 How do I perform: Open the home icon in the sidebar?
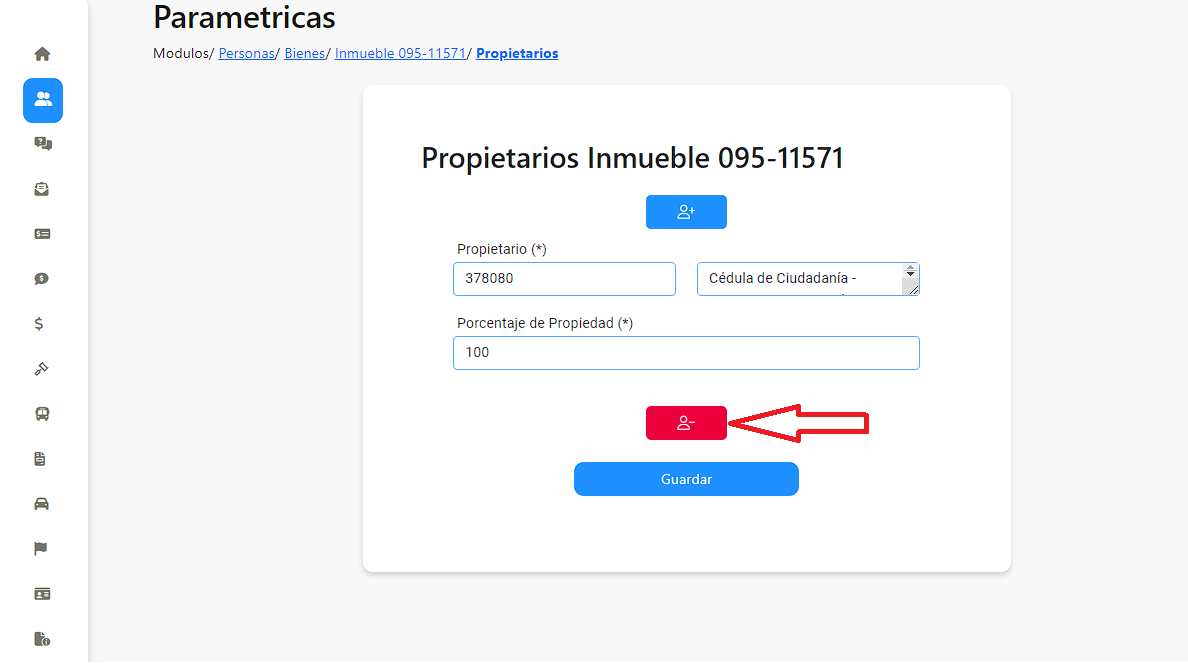coord(42,55)
